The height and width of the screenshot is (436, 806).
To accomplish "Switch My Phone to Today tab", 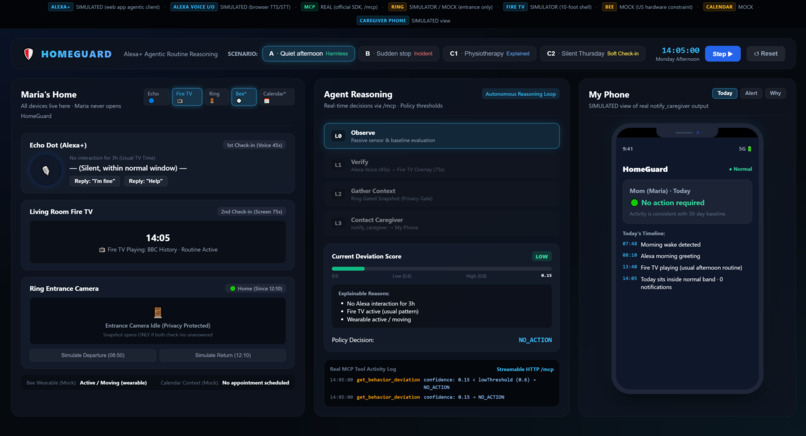I will (725, 93).
